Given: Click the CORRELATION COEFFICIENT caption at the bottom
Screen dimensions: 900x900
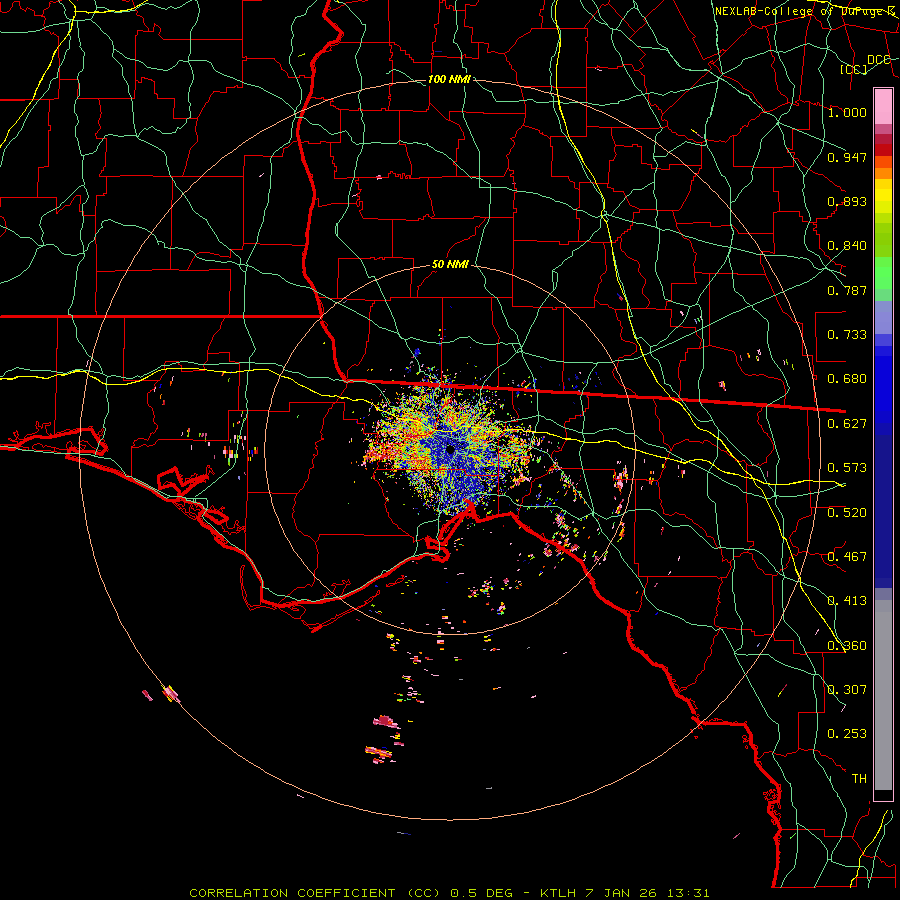Looking at the screenshot, I should click(449, 893).
